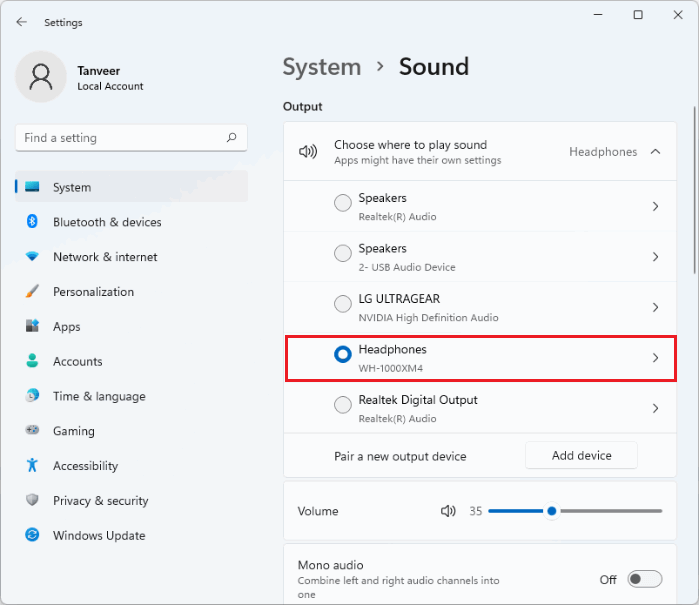The width and height of the screenshot is (699, 605).
Task: Click the Sound page heading
Action: pos(434,67)
